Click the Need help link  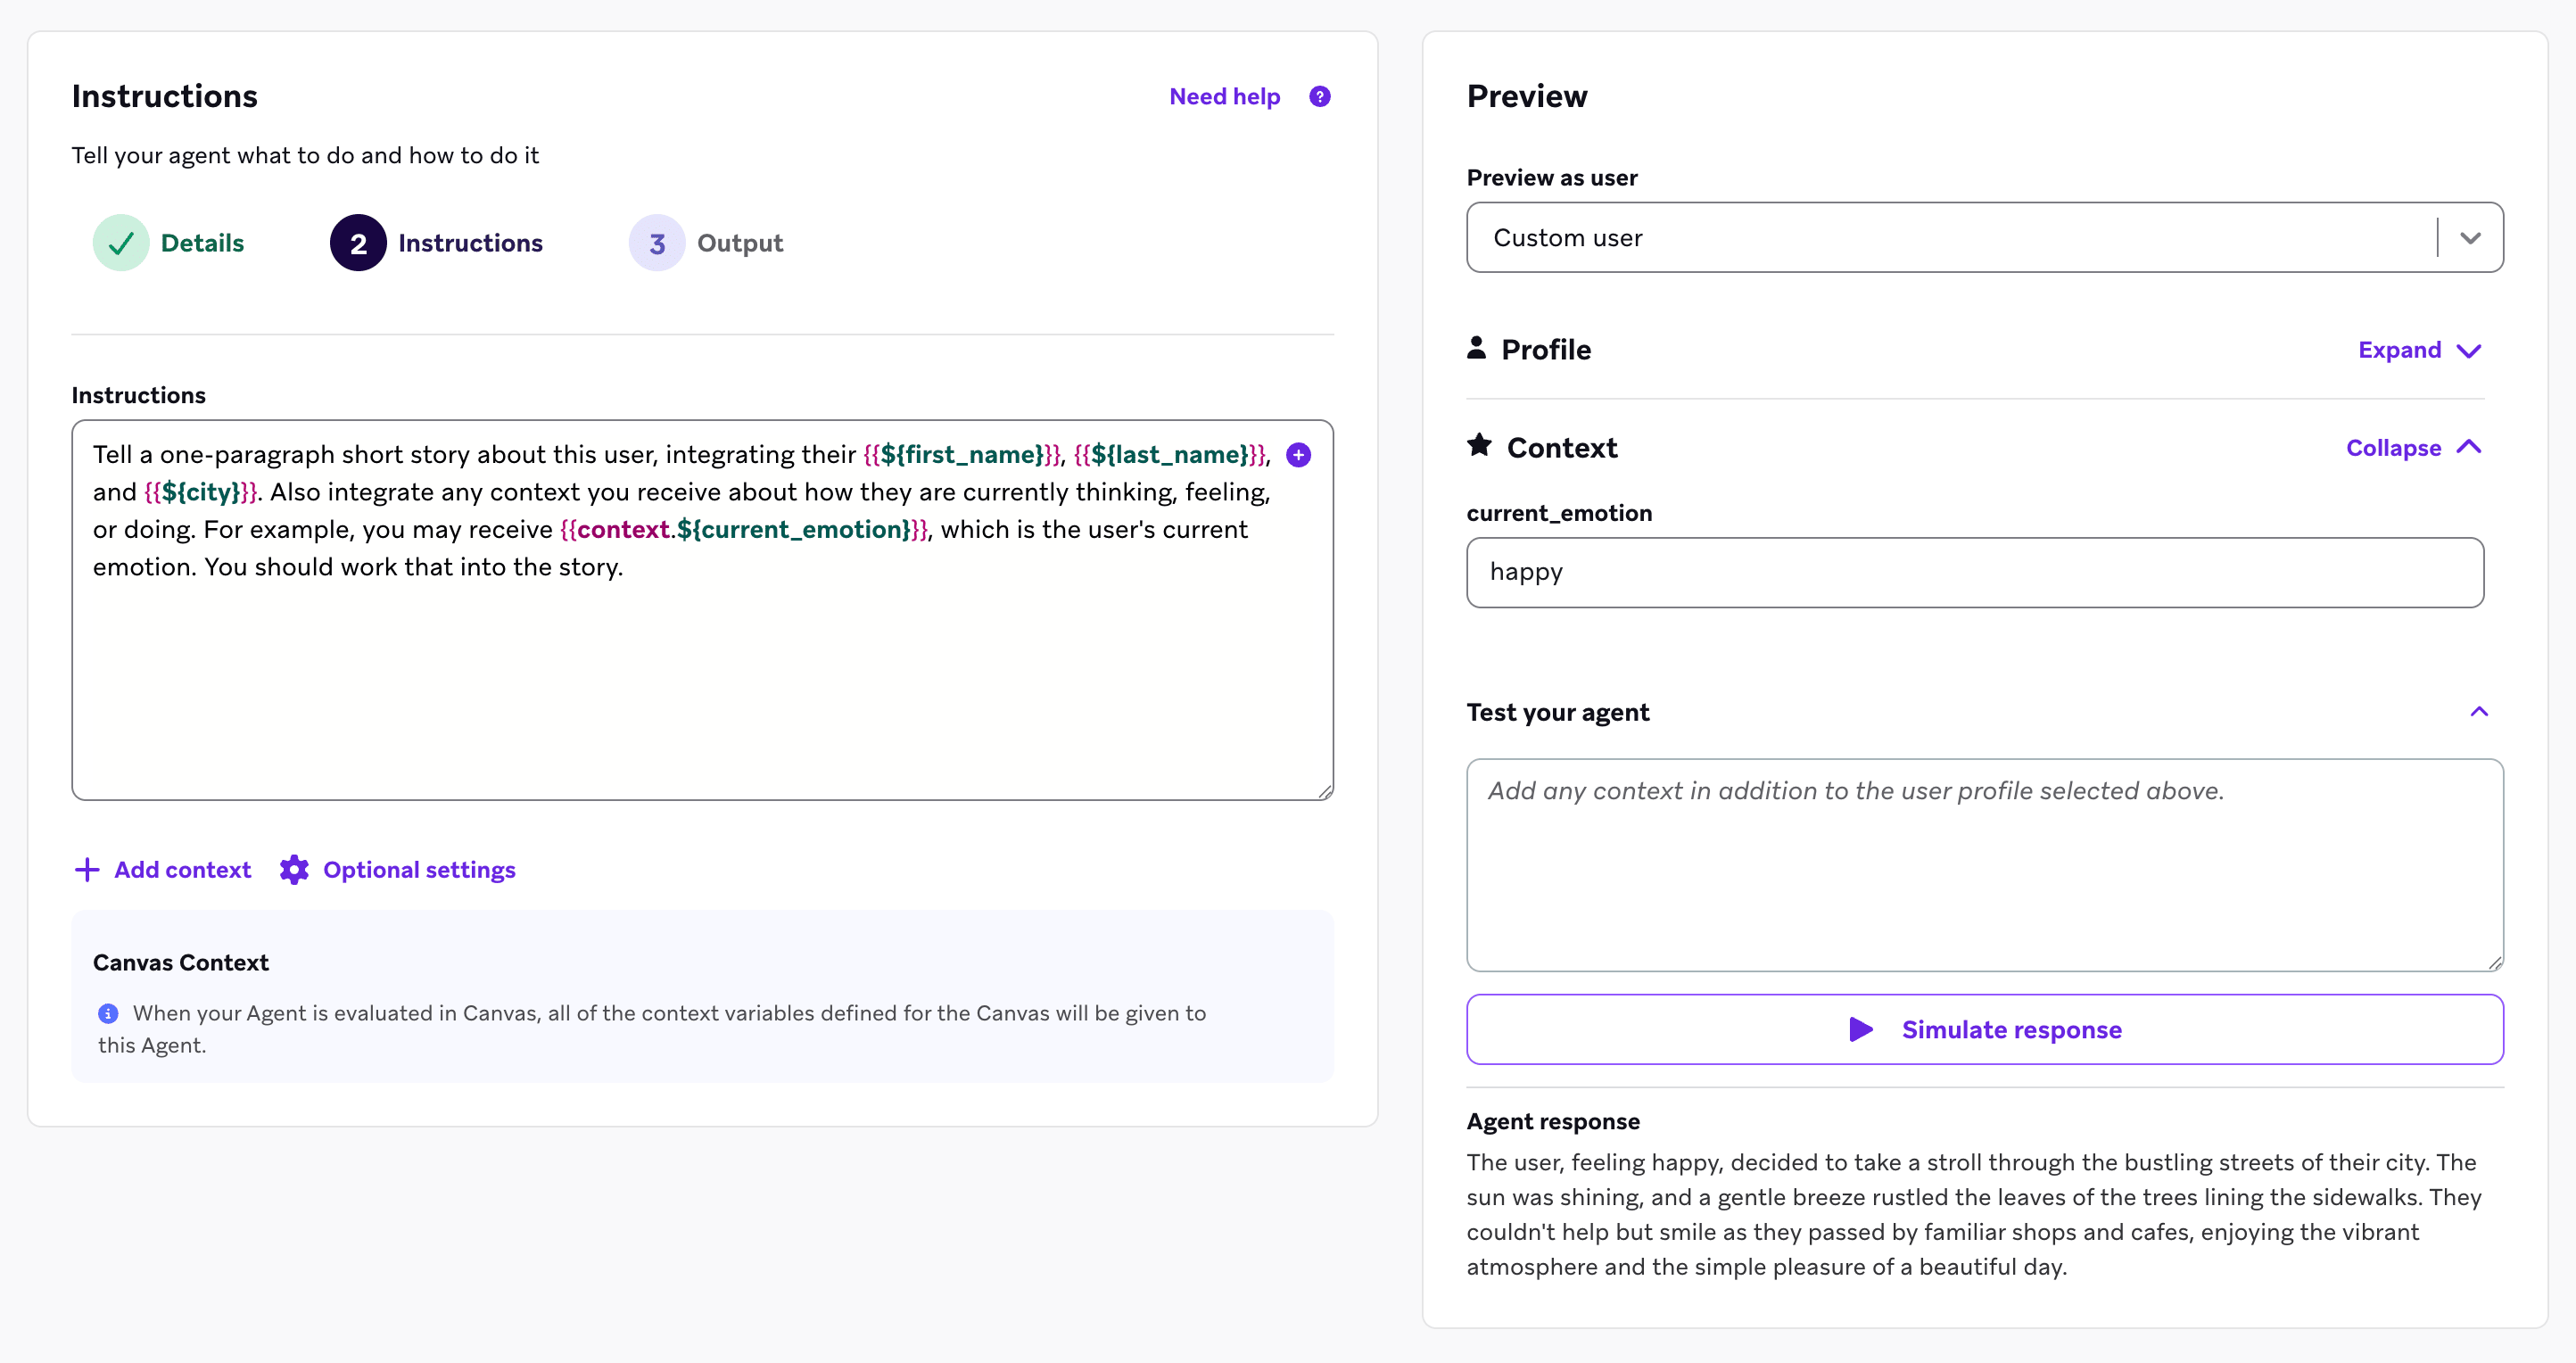coord(1224,97)
